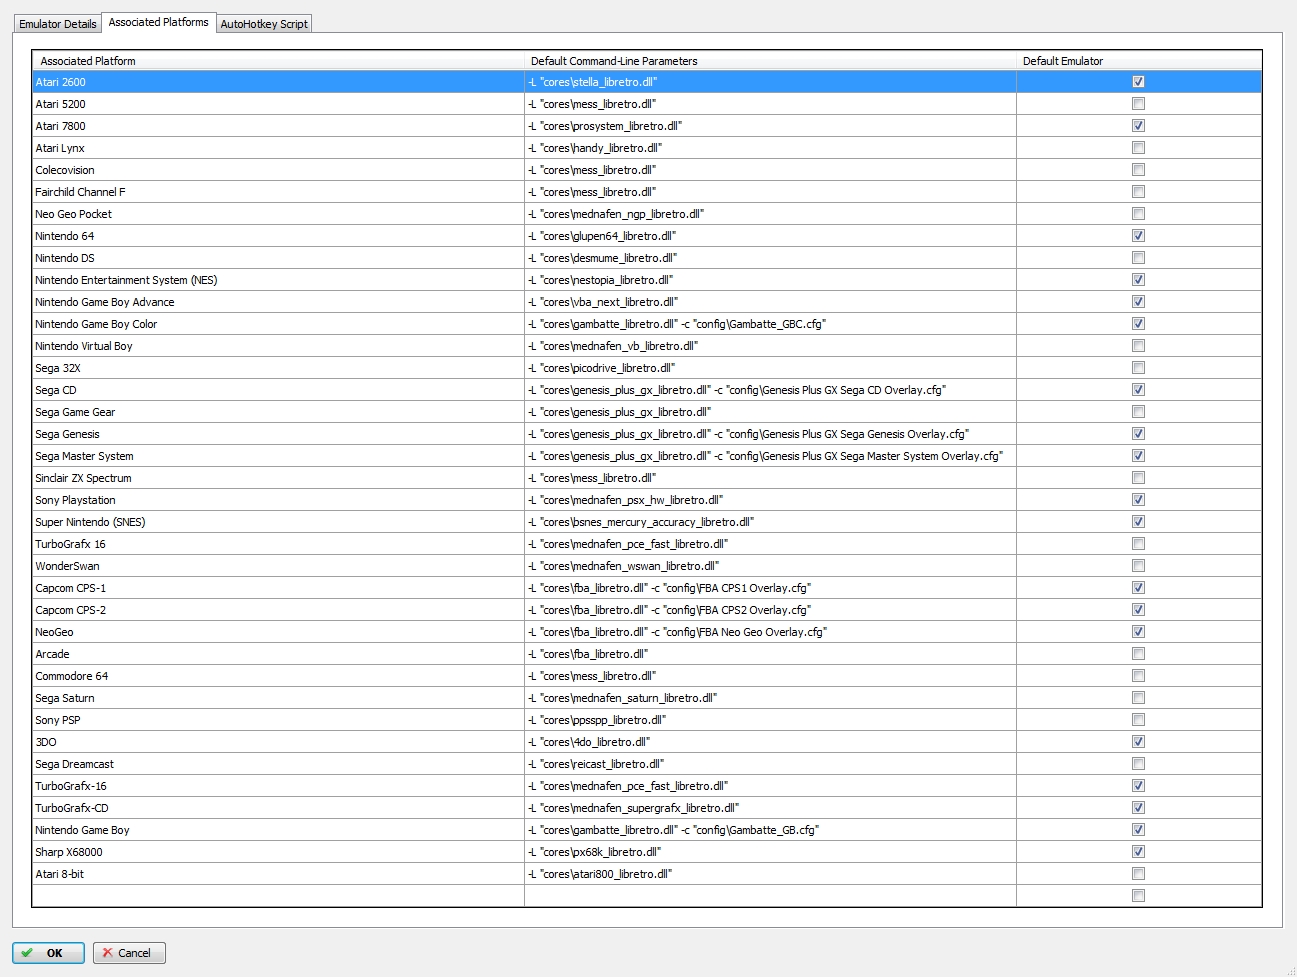Uncheck the 3DO Default Emulator checkbox
1297x977 pixels.
point(1138,742)
